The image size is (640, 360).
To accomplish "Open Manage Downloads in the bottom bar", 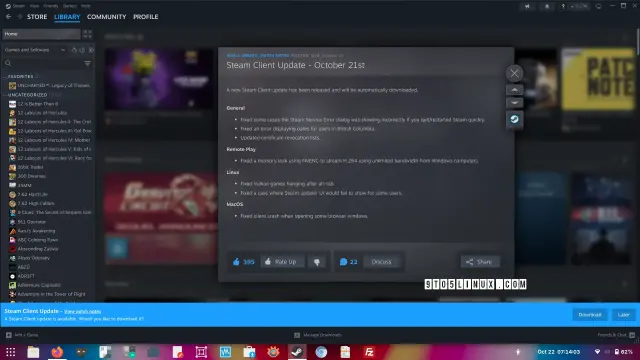I will point(318,335).
